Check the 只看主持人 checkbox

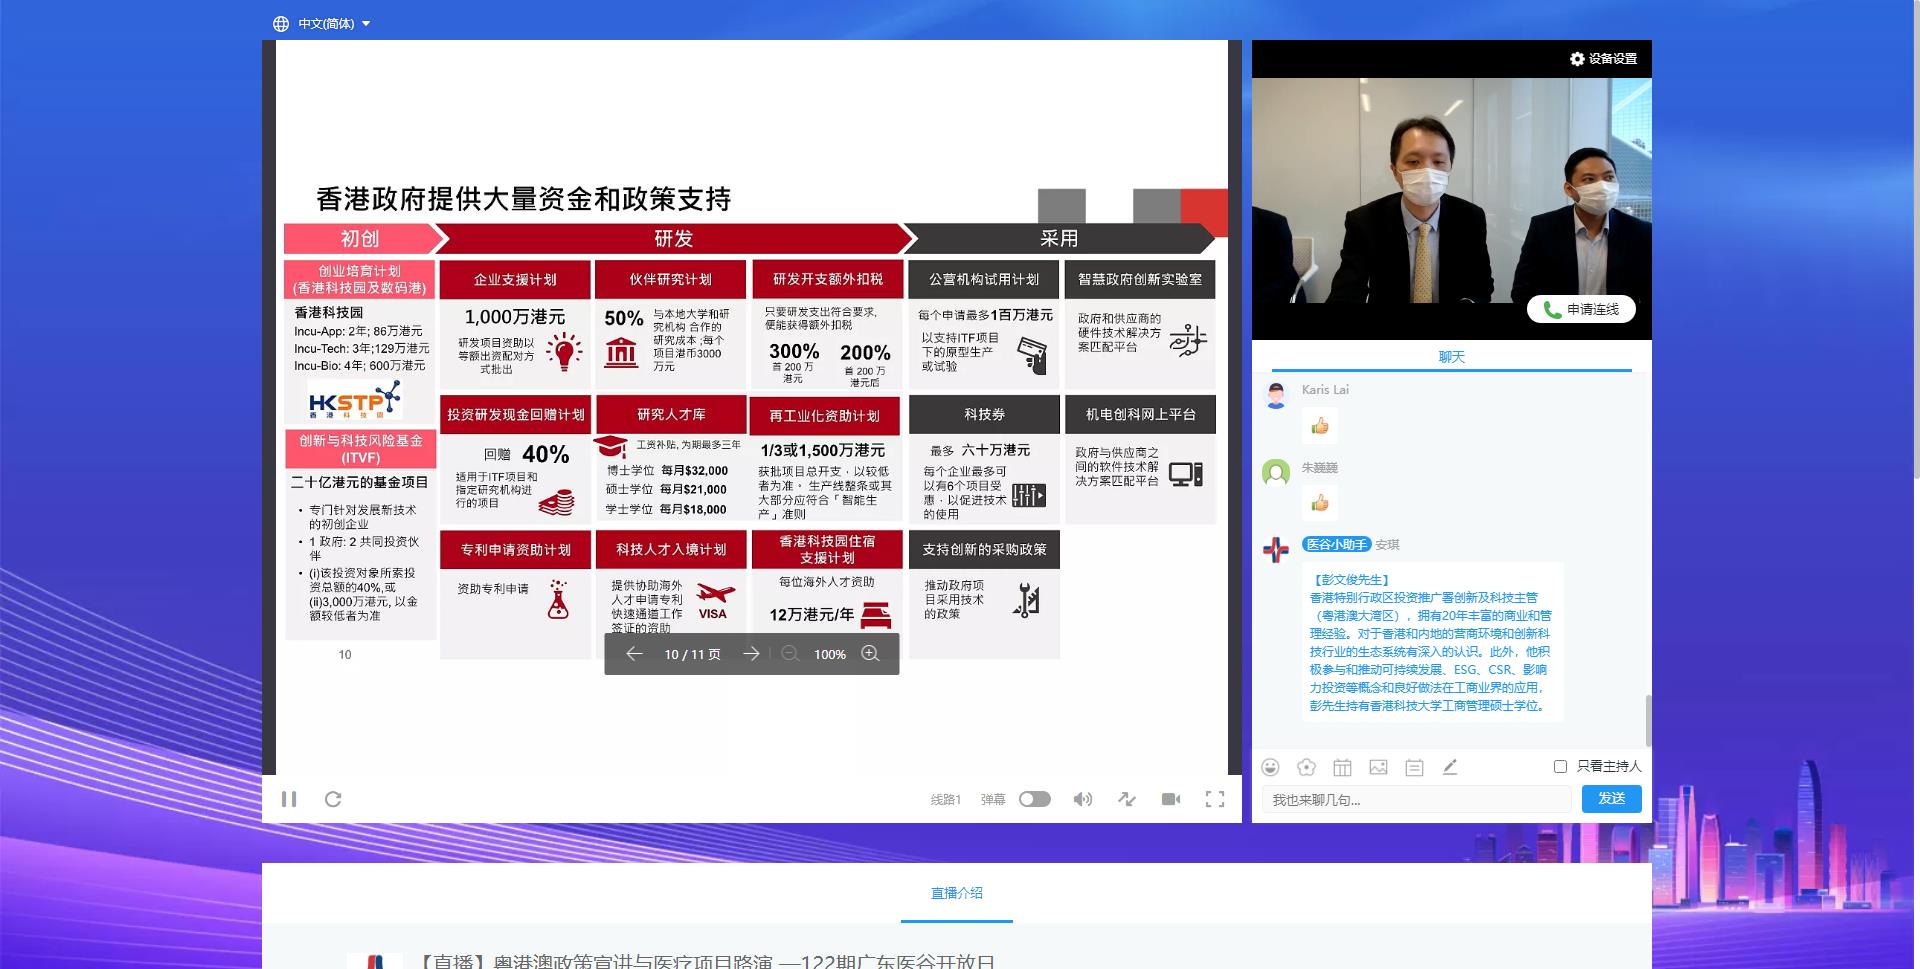point(1560,766)
